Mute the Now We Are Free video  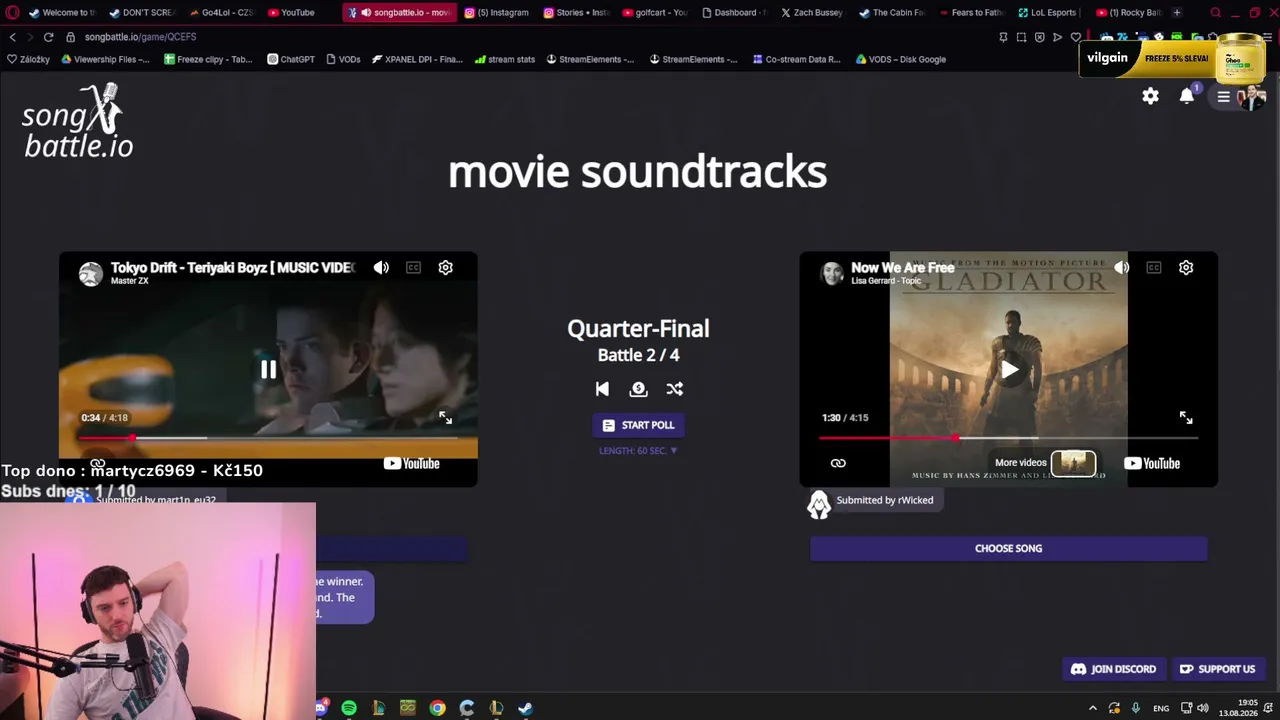coord(1122,268)
